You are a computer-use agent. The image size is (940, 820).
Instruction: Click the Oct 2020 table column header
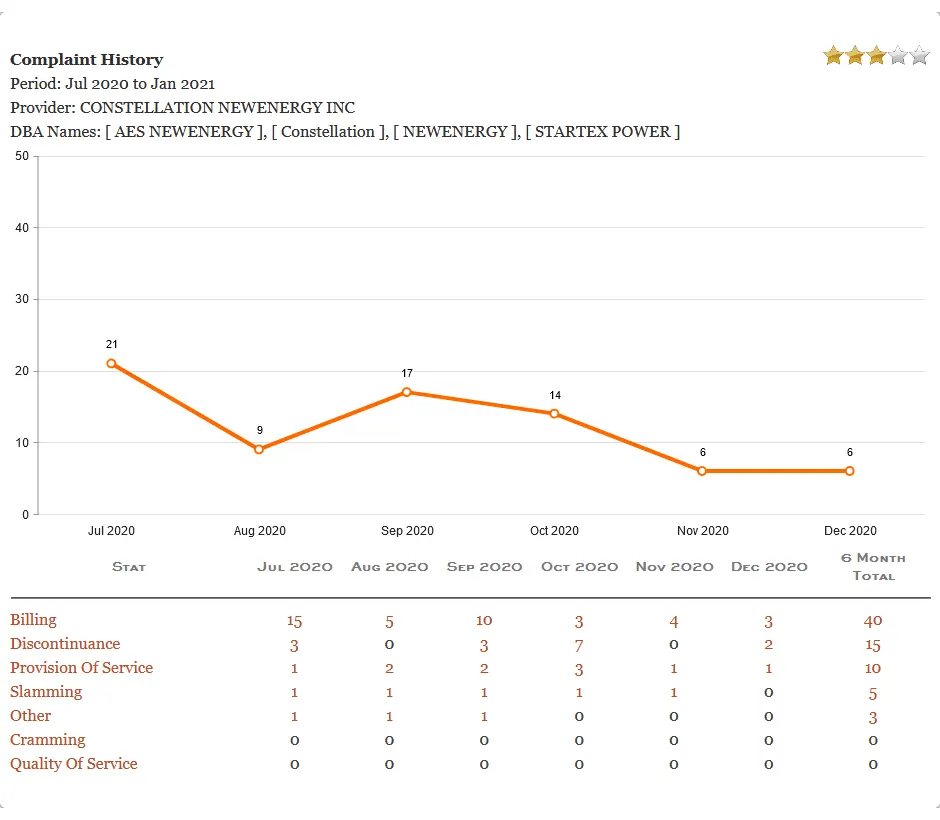[579, 567]
